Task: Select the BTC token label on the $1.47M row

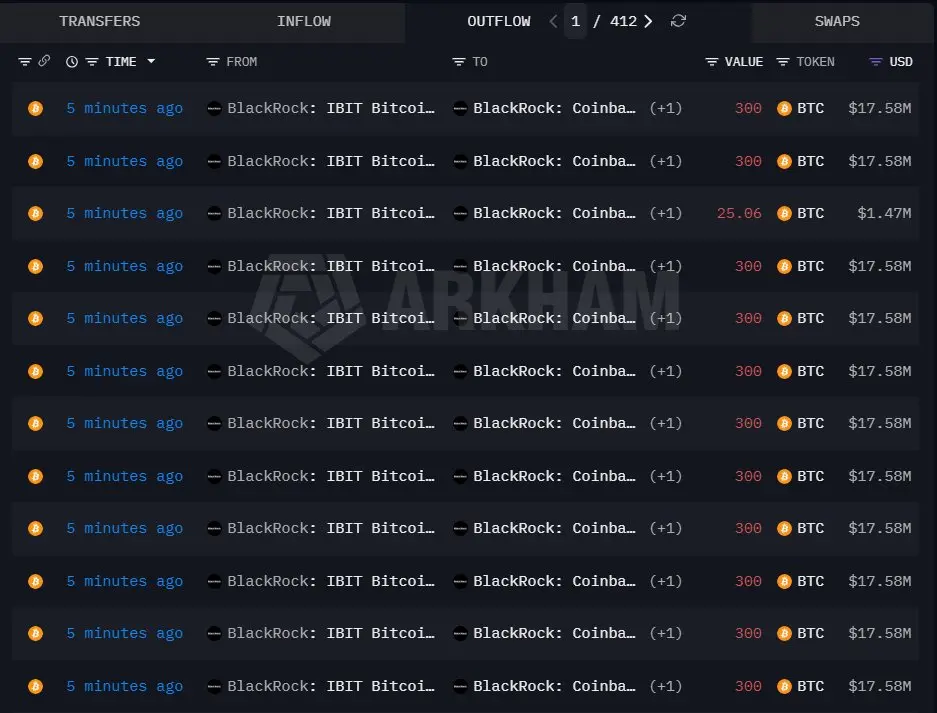Action: 810,213
